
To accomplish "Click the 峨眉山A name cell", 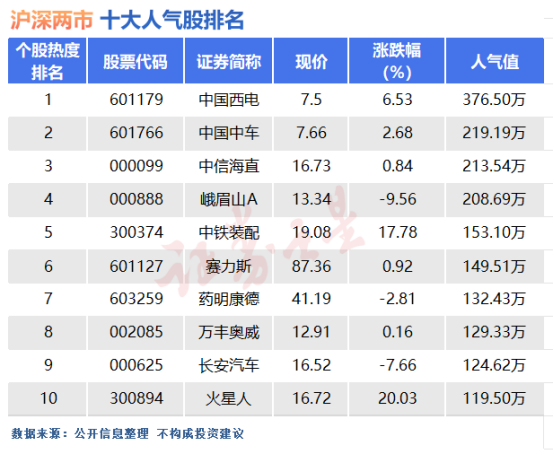I will coord(229,200).
